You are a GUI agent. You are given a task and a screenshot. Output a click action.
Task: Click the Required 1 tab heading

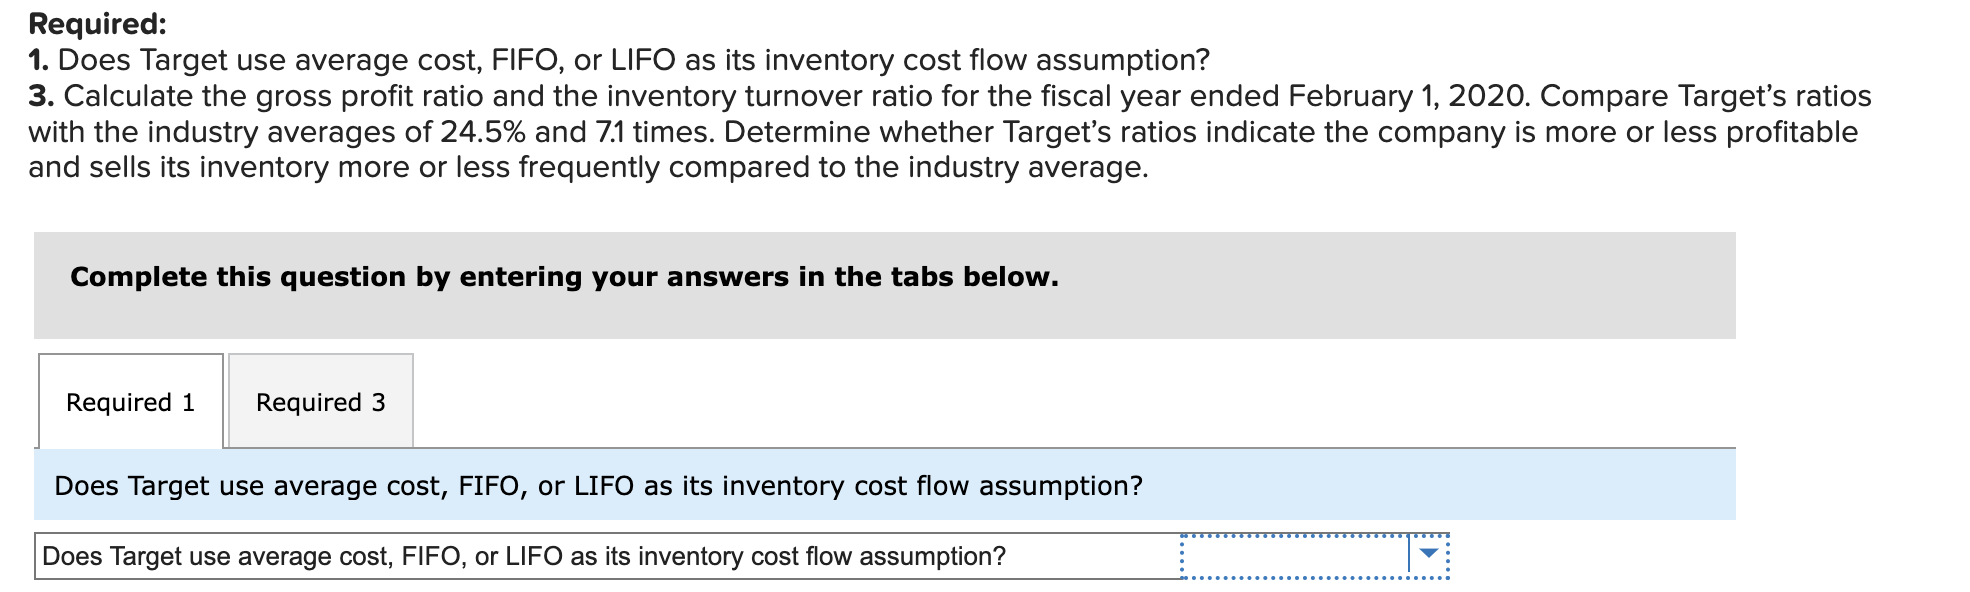click(130, 401)
